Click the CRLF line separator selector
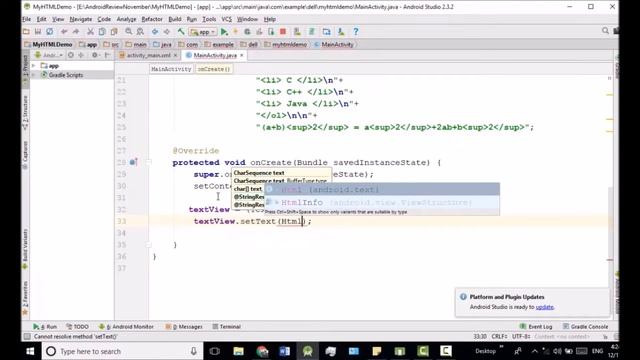The height and width of the screenshot is (360, 640). (x=499, y=336)
